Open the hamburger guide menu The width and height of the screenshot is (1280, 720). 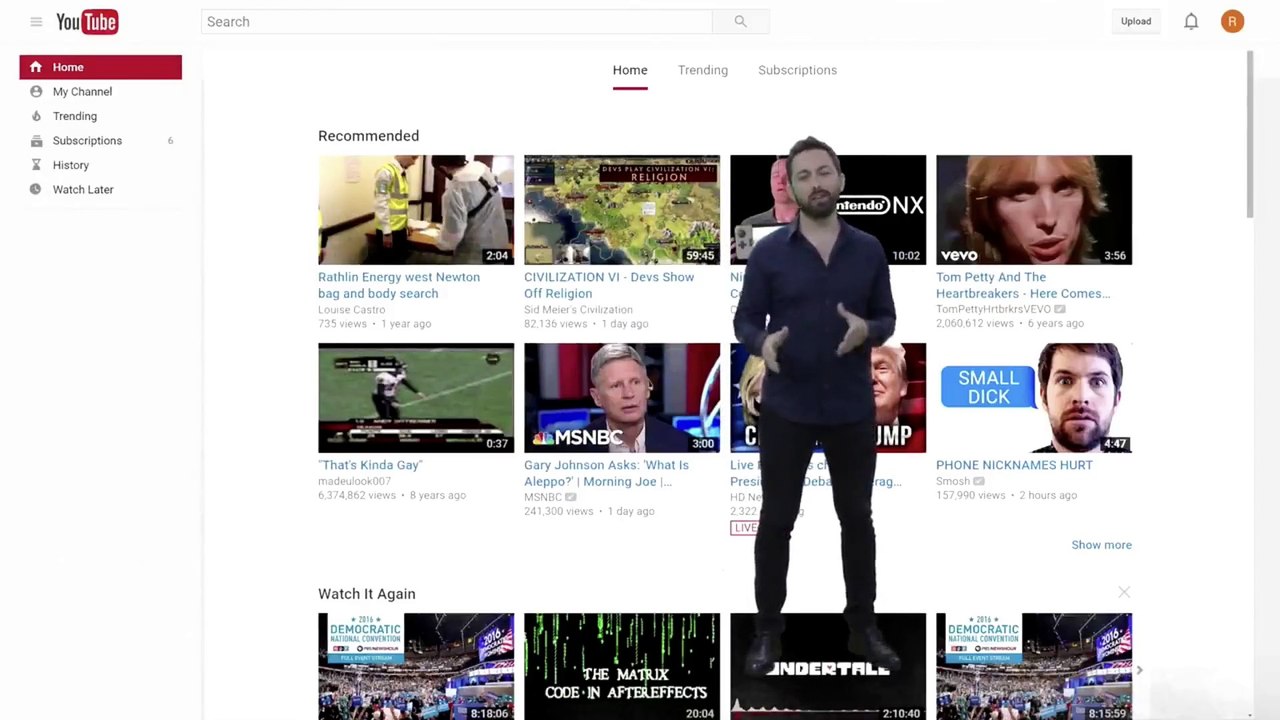[x=36, y=21]
